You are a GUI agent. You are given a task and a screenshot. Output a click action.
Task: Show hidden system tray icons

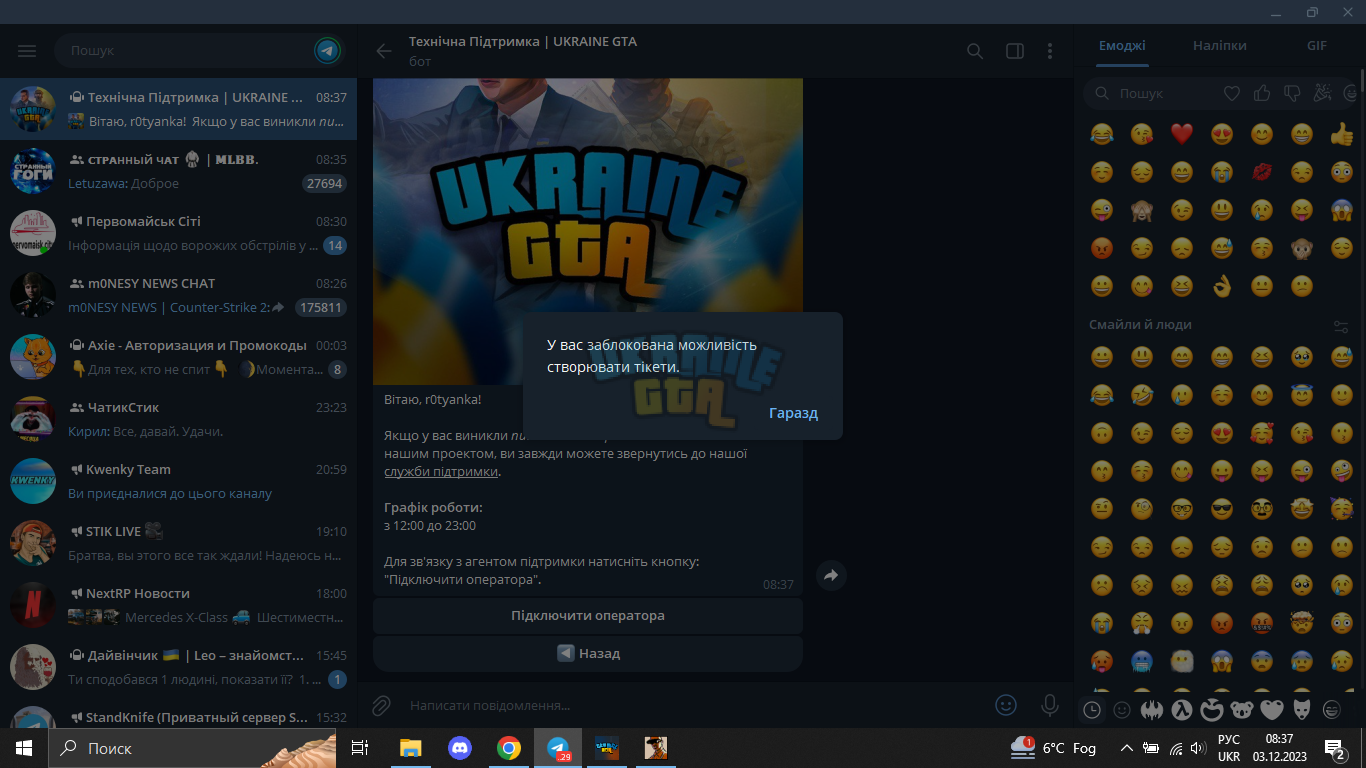point(1126,747)
